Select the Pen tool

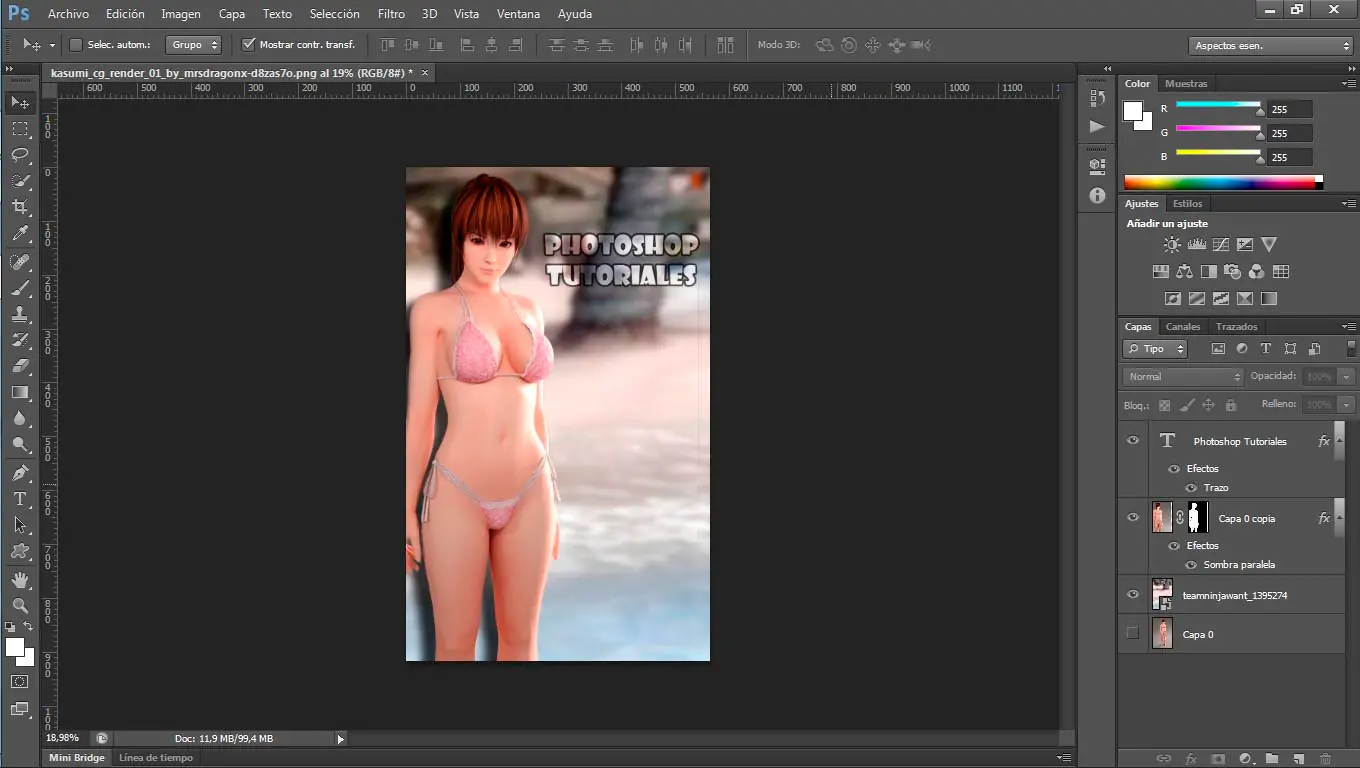[20, 473]
